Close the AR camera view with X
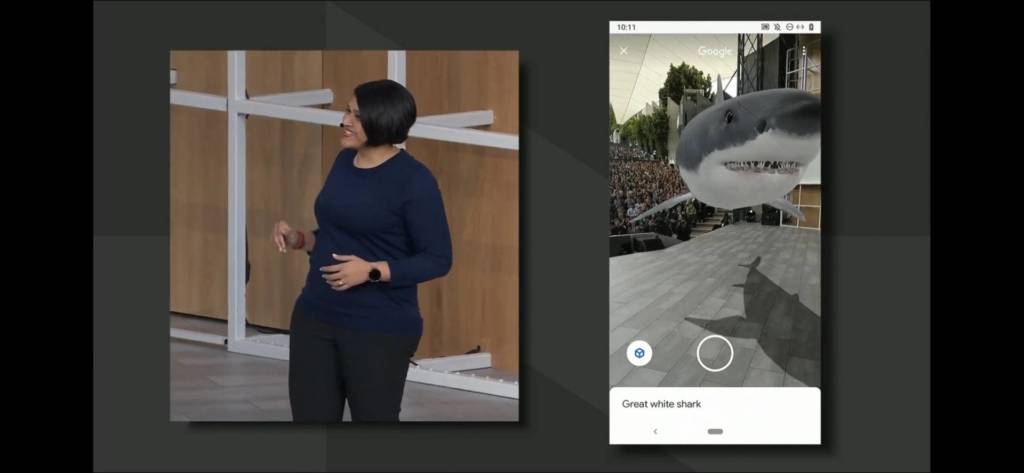This screenshot has height=473, width=1024. (624, 51)
